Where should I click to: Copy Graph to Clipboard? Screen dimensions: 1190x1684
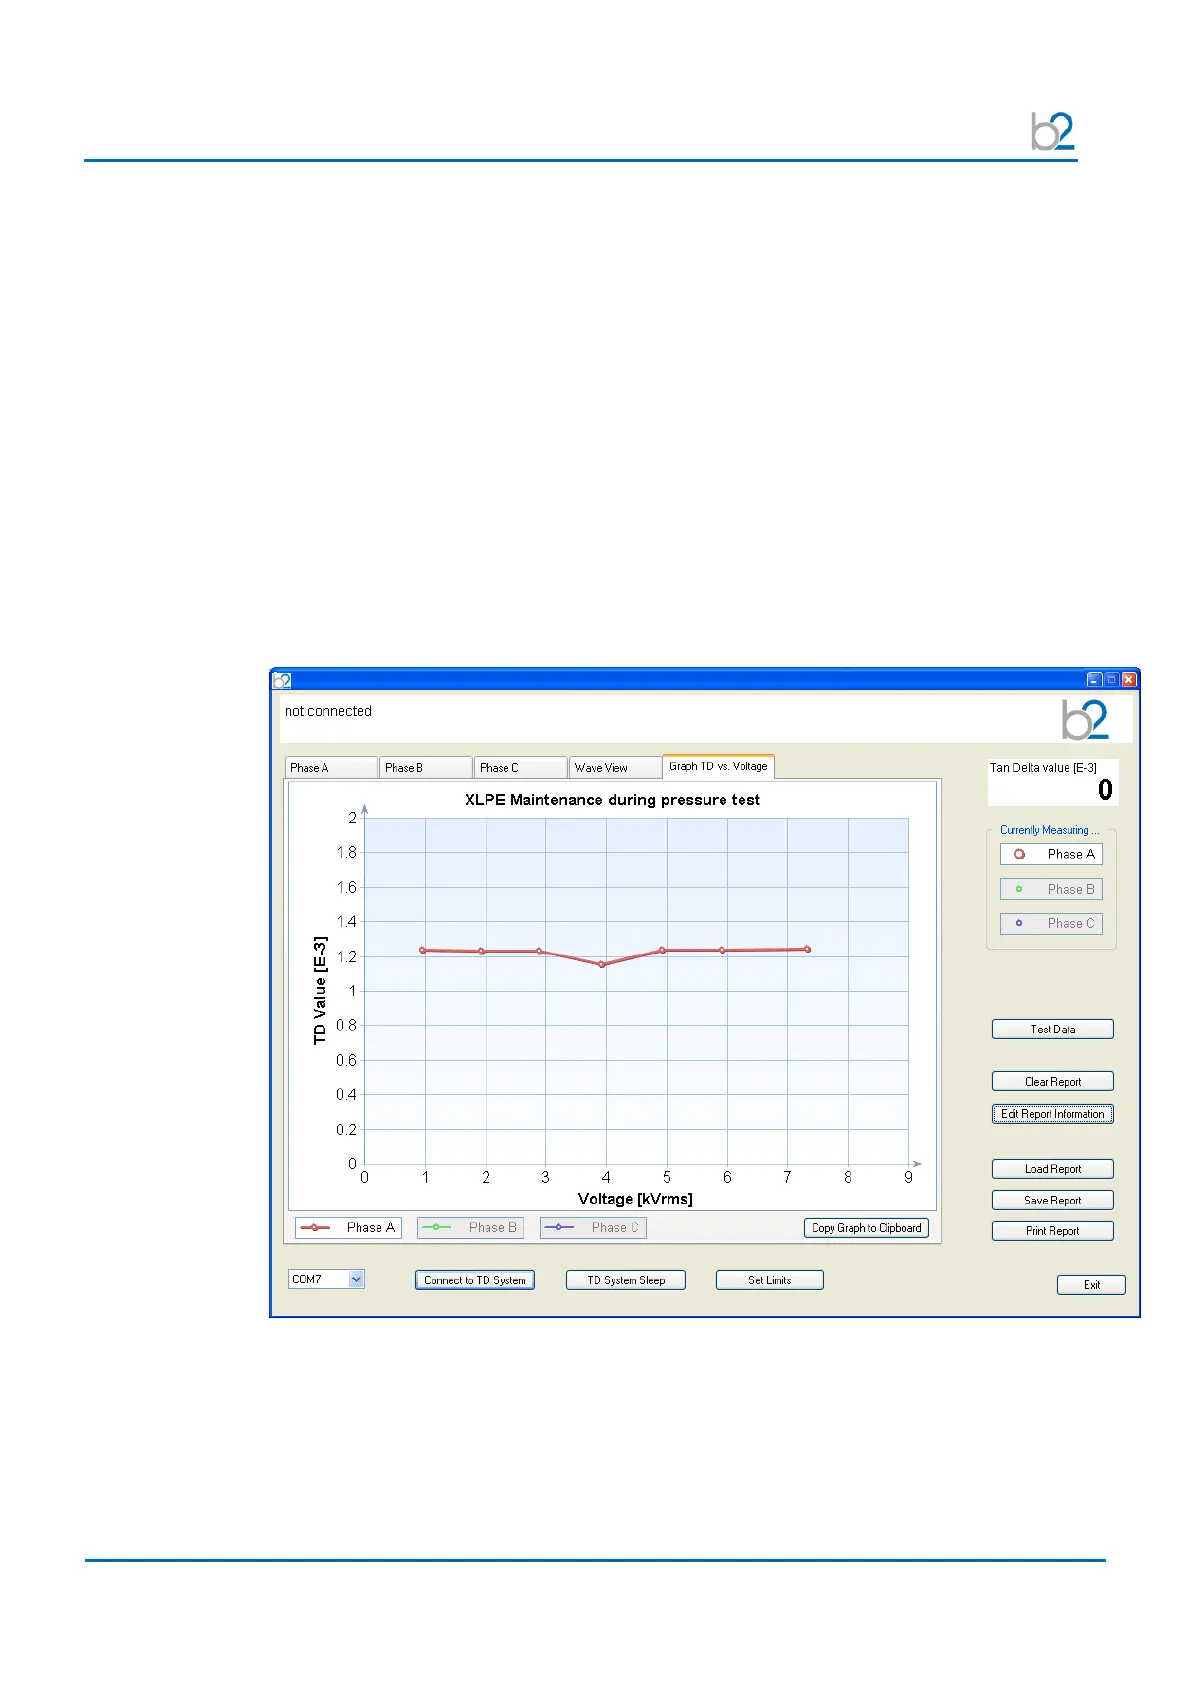(866, 1228)
